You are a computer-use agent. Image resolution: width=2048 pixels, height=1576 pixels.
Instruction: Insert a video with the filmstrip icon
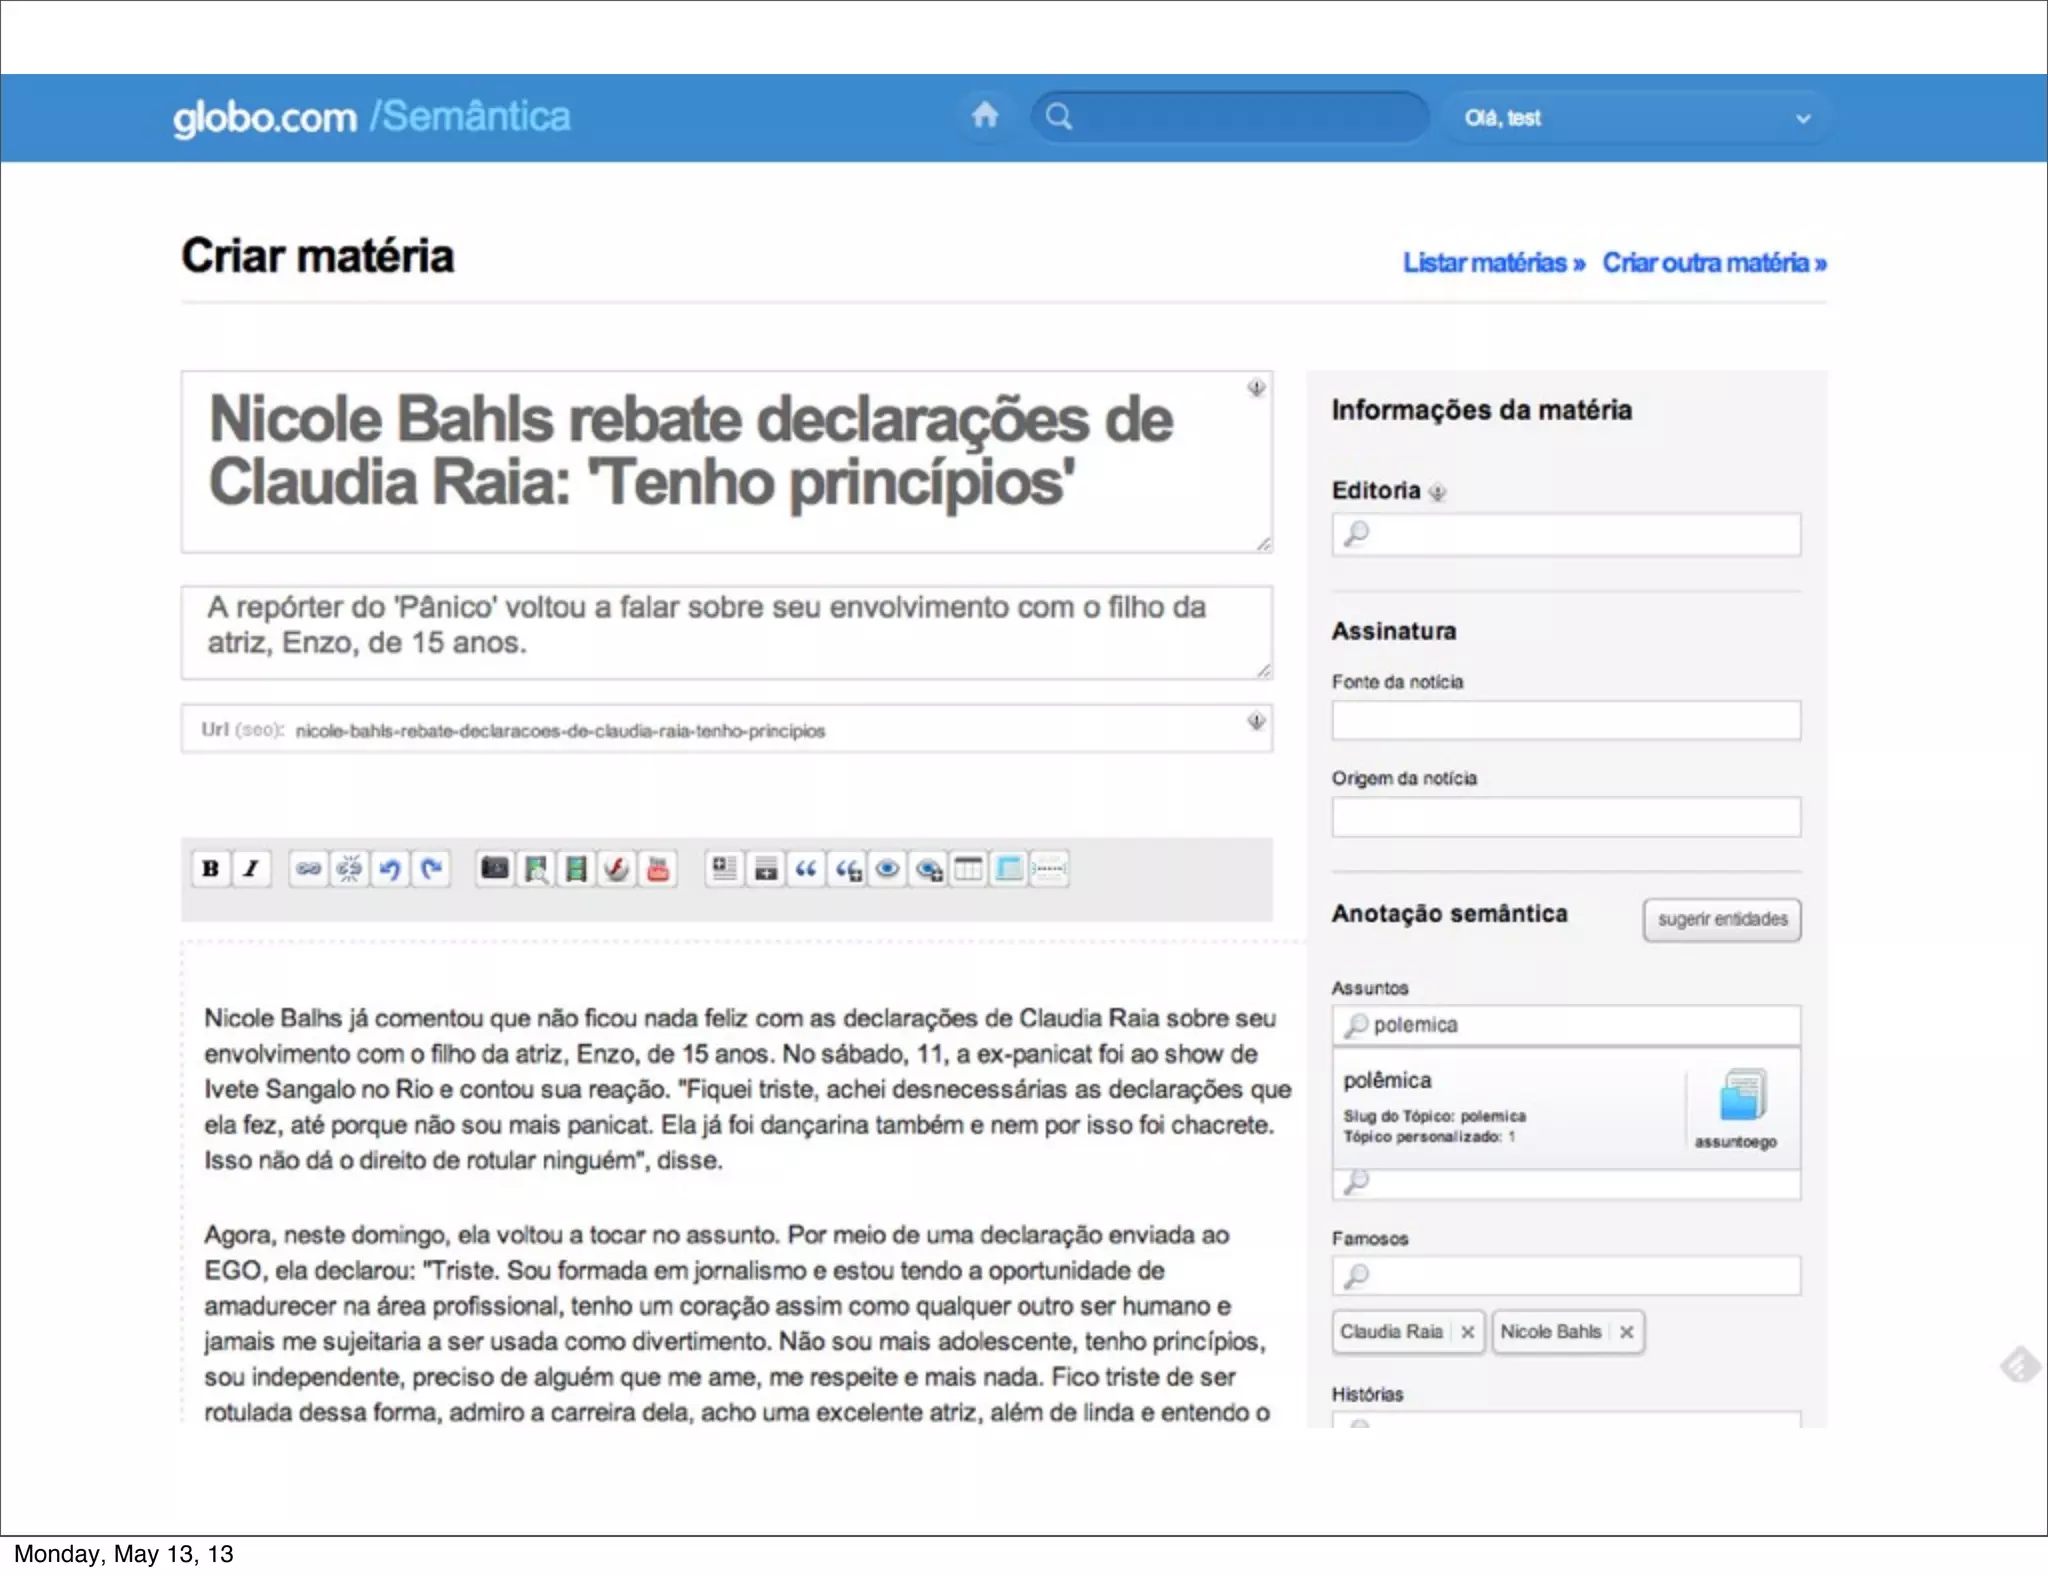(576, 869)
